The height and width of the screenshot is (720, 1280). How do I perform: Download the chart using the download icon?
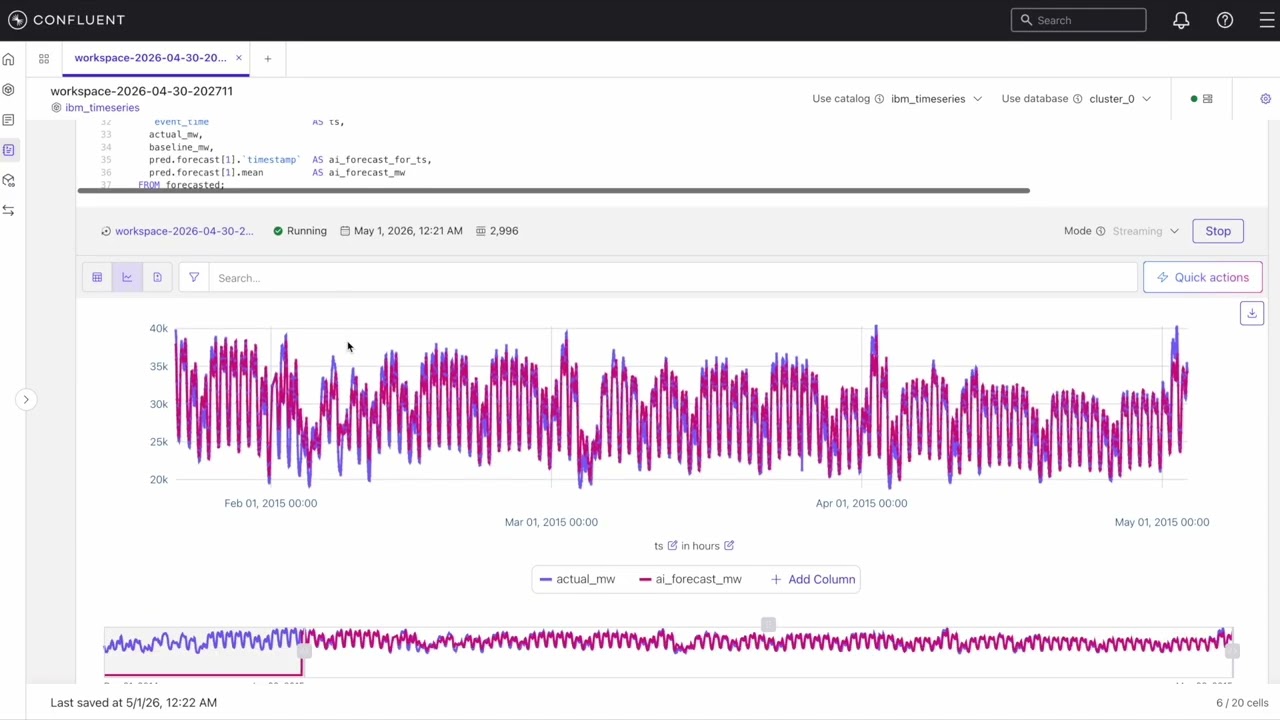pos(1251,314)
